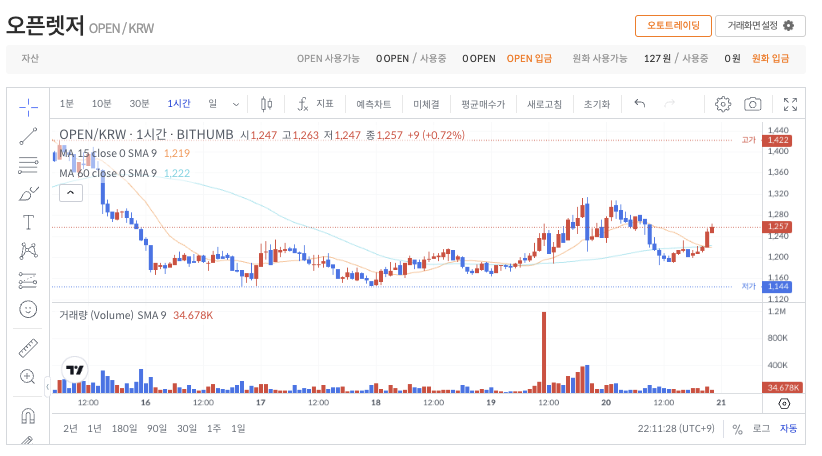Image resolution: width=822 pixels, height=456 pixels.
Task: Click the 오토트레이딩 button
Action: 673,26
